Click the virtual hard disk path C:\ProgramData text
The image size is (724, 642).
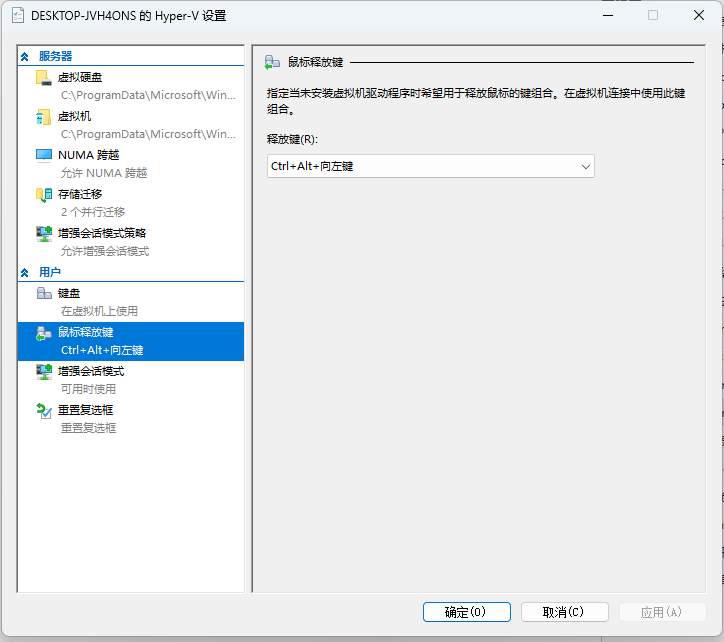tap(148, 95)
